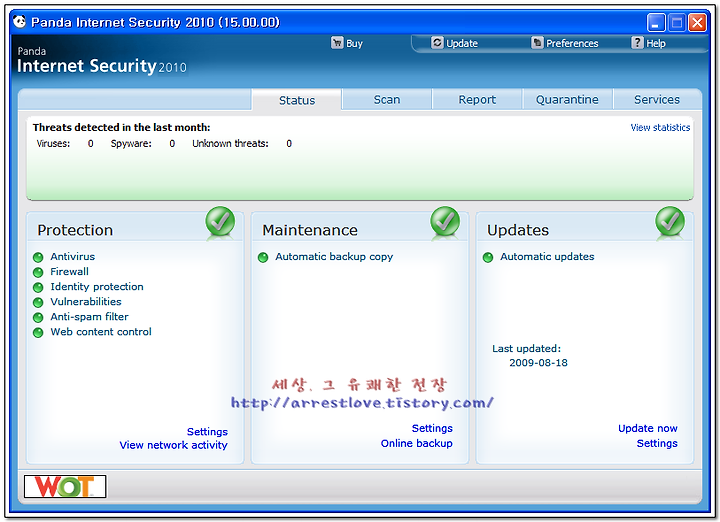The height and width of the screenshot is (522, 720).
Task: Click the Help question mark icon
Action: tap(637, 43)
